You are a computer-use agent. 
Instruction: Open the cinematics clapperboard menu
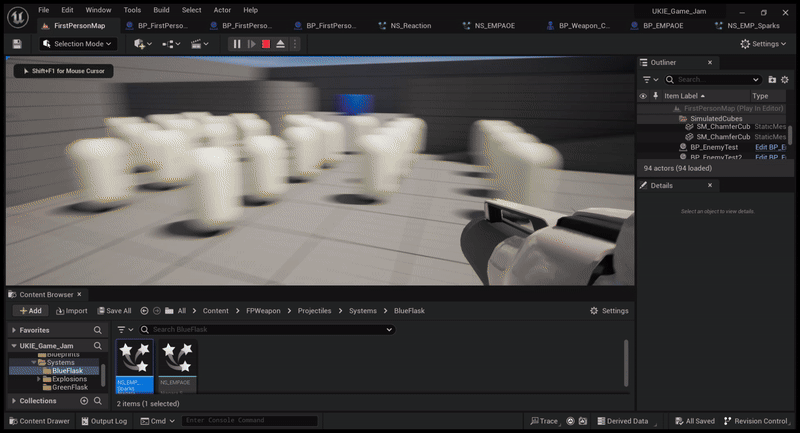pos(196,44)
